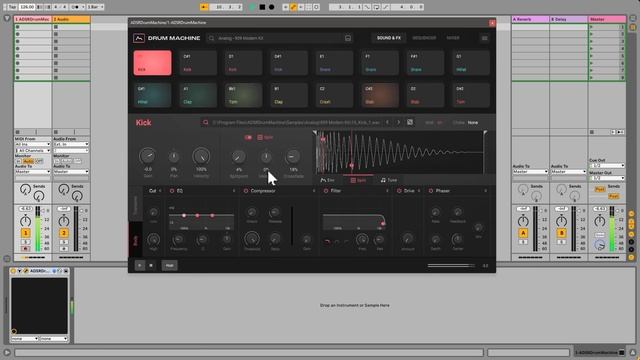
Task: Start playback with the green play button
Action: coord(252,7)
